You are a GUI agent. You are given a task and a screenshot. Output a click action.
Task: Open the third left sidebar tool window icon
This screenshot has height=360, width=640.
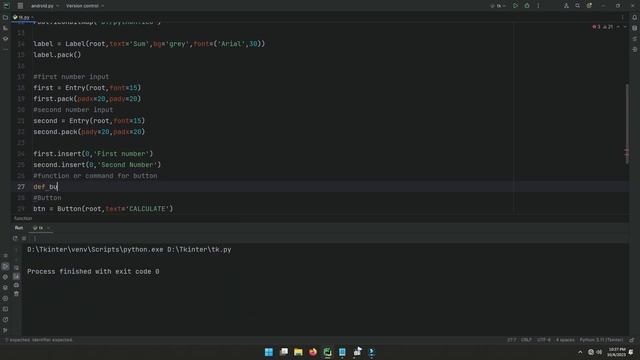[x=5, y=39]
